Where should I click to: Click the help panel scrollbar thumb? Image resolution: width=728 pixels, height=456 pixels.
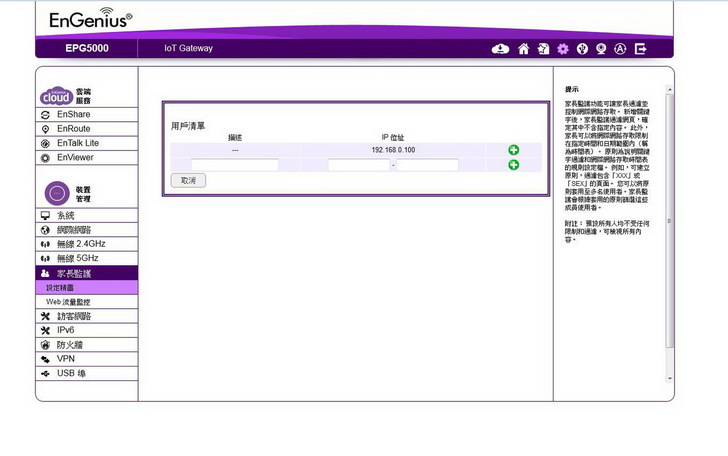click(x=670, y=221)
